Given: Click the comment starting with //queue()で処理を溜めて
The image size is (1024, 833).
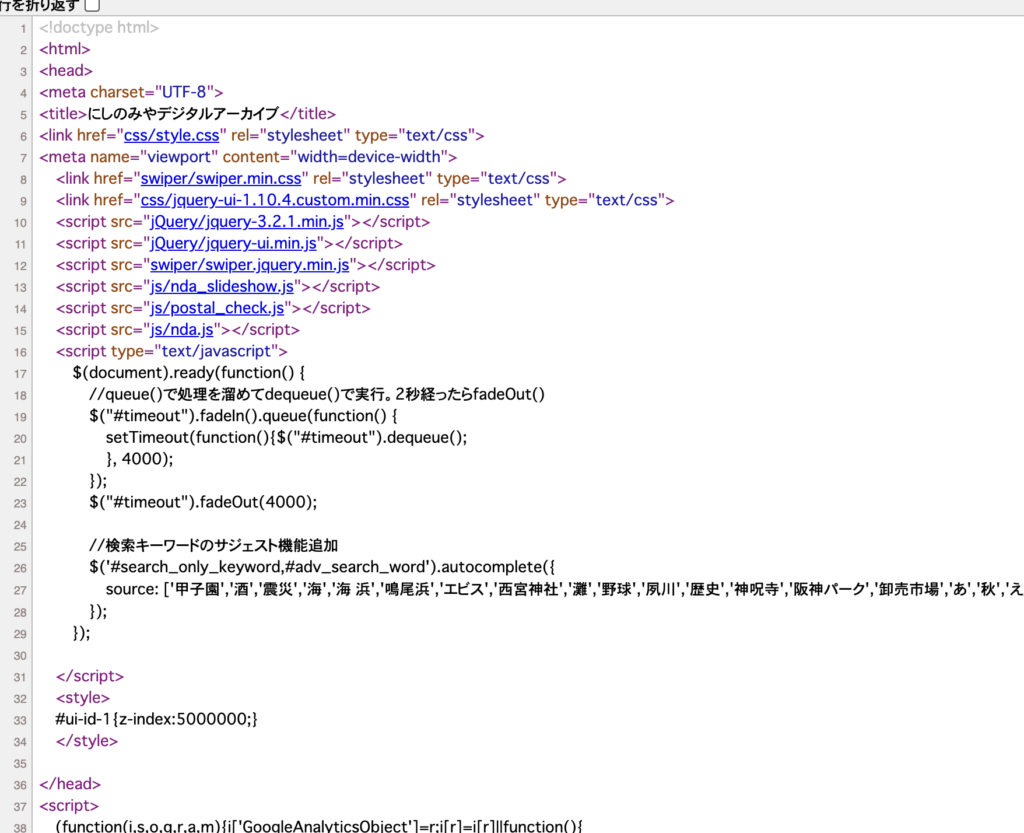Looking at the screenshot, I should (317, 394).
